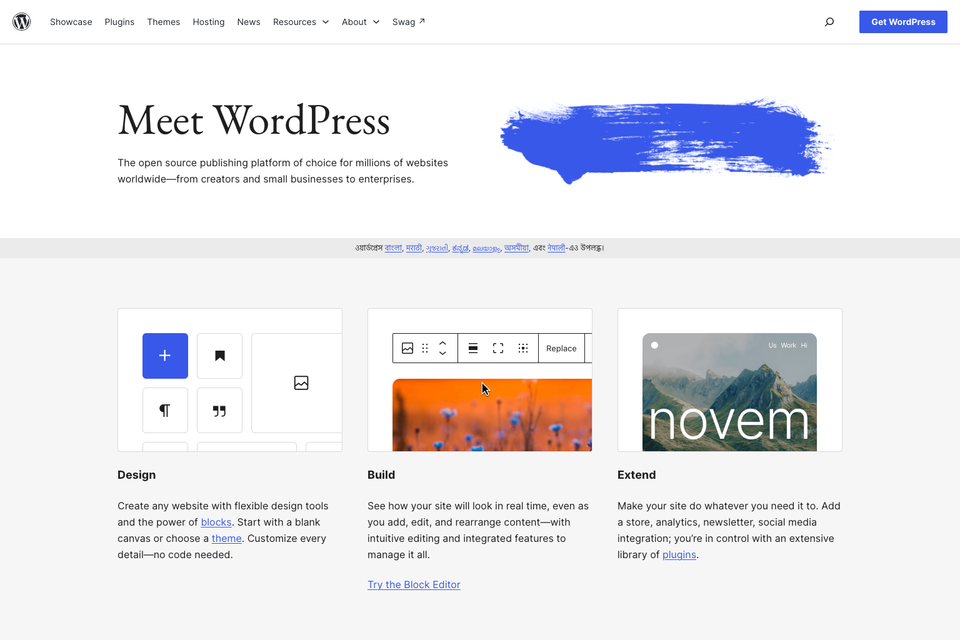Select the ಕನ್ನಡ language link

[x=460, y=247]
